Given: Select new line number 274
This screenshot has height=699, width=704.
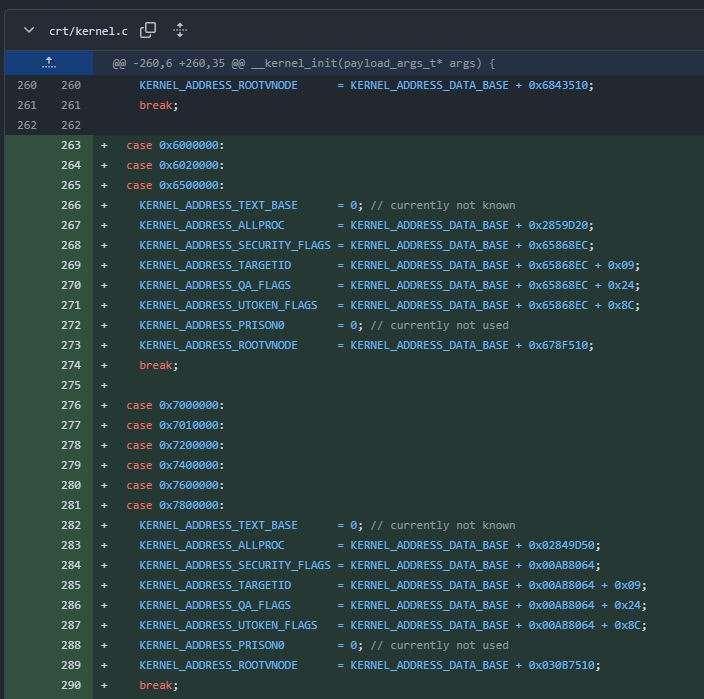Looking at the screenshot, I should (x=71, y=365).
